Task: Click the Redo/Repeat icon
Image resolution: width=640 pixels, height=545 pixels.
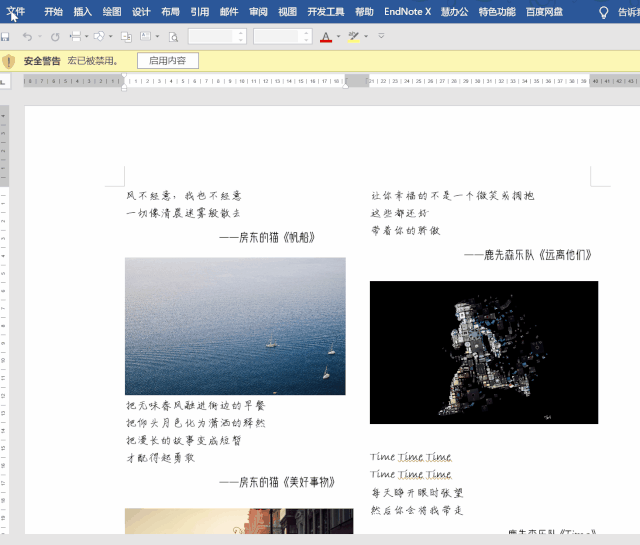Action: pos(55,36)
